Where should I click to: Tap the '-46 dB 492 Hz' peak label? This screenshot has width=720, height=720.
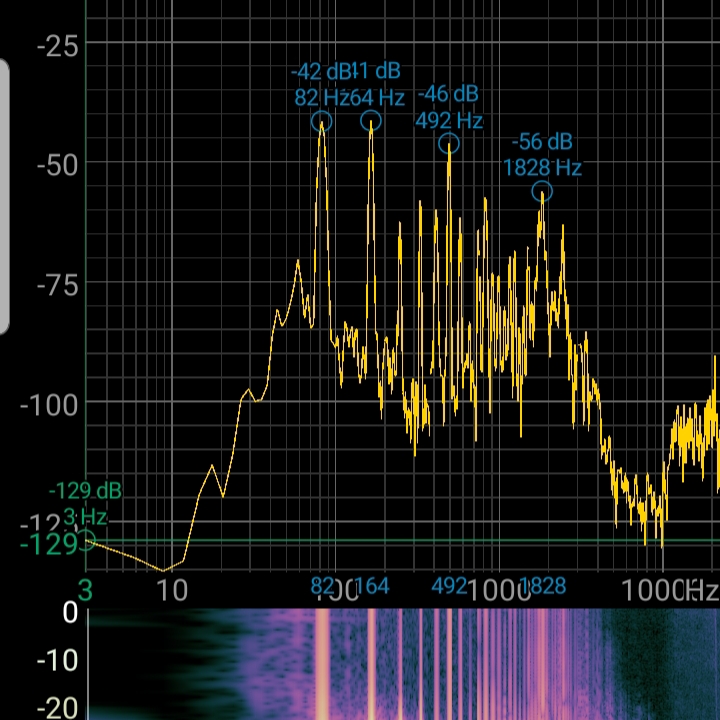tap(449, 107)
